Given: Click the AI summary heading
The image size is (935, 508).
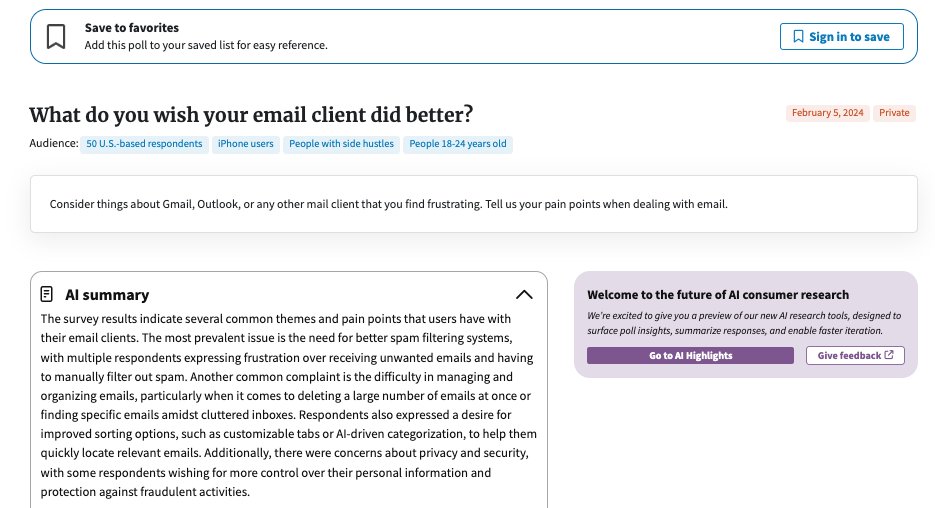Looking at the screenshot, I should [107, 295].
